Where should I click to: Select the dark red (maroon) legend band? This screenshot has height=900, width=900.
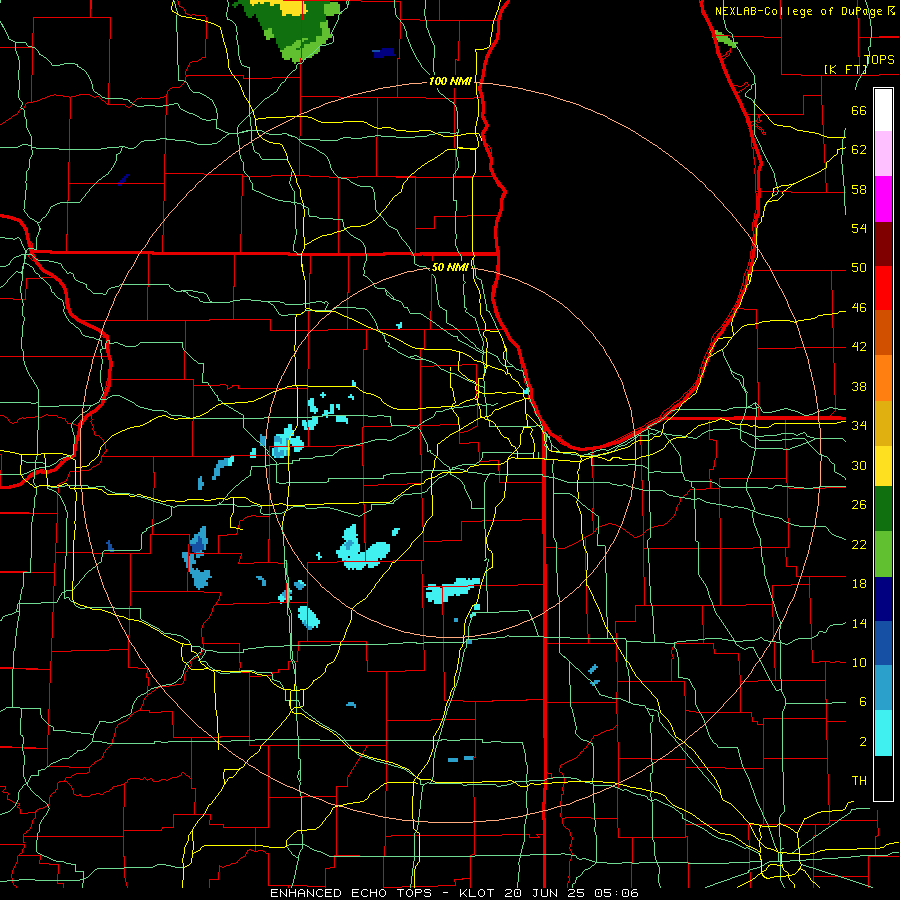(883, 243)
